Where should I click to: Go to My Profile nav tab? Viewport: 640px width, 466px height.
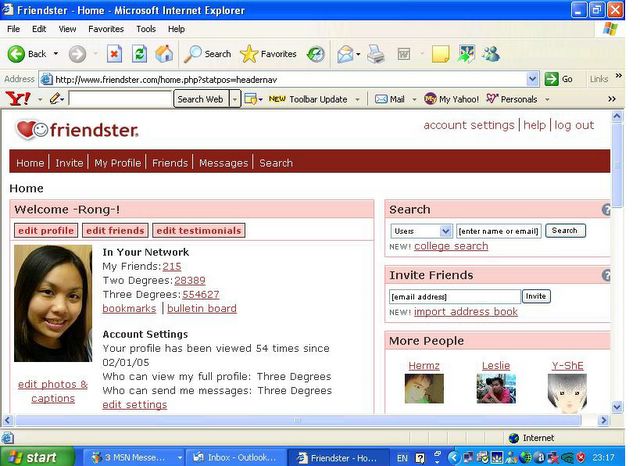pyautogui.click(x=118, y=163)
